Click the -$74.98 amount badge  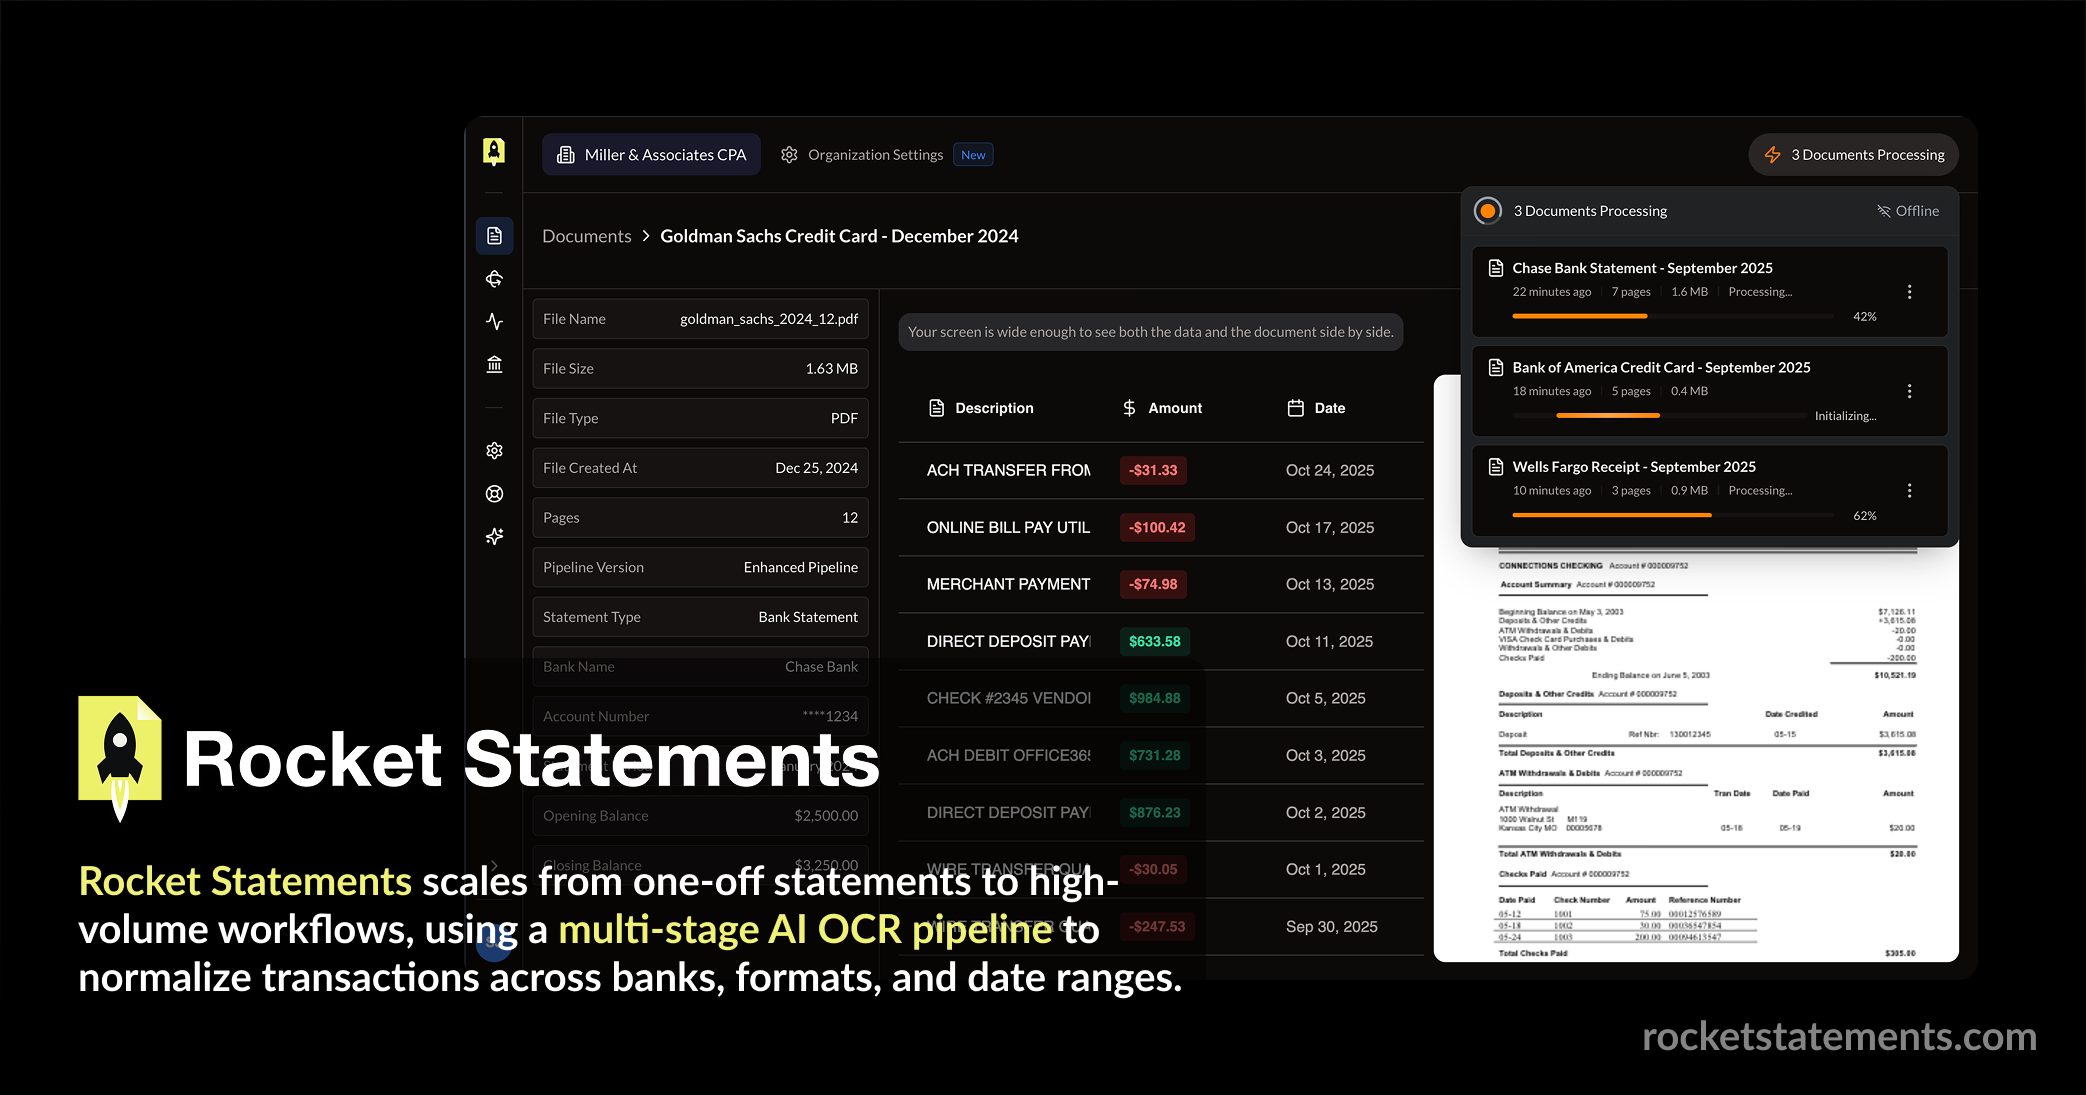pyautogui.click(x=1153, y=584)
